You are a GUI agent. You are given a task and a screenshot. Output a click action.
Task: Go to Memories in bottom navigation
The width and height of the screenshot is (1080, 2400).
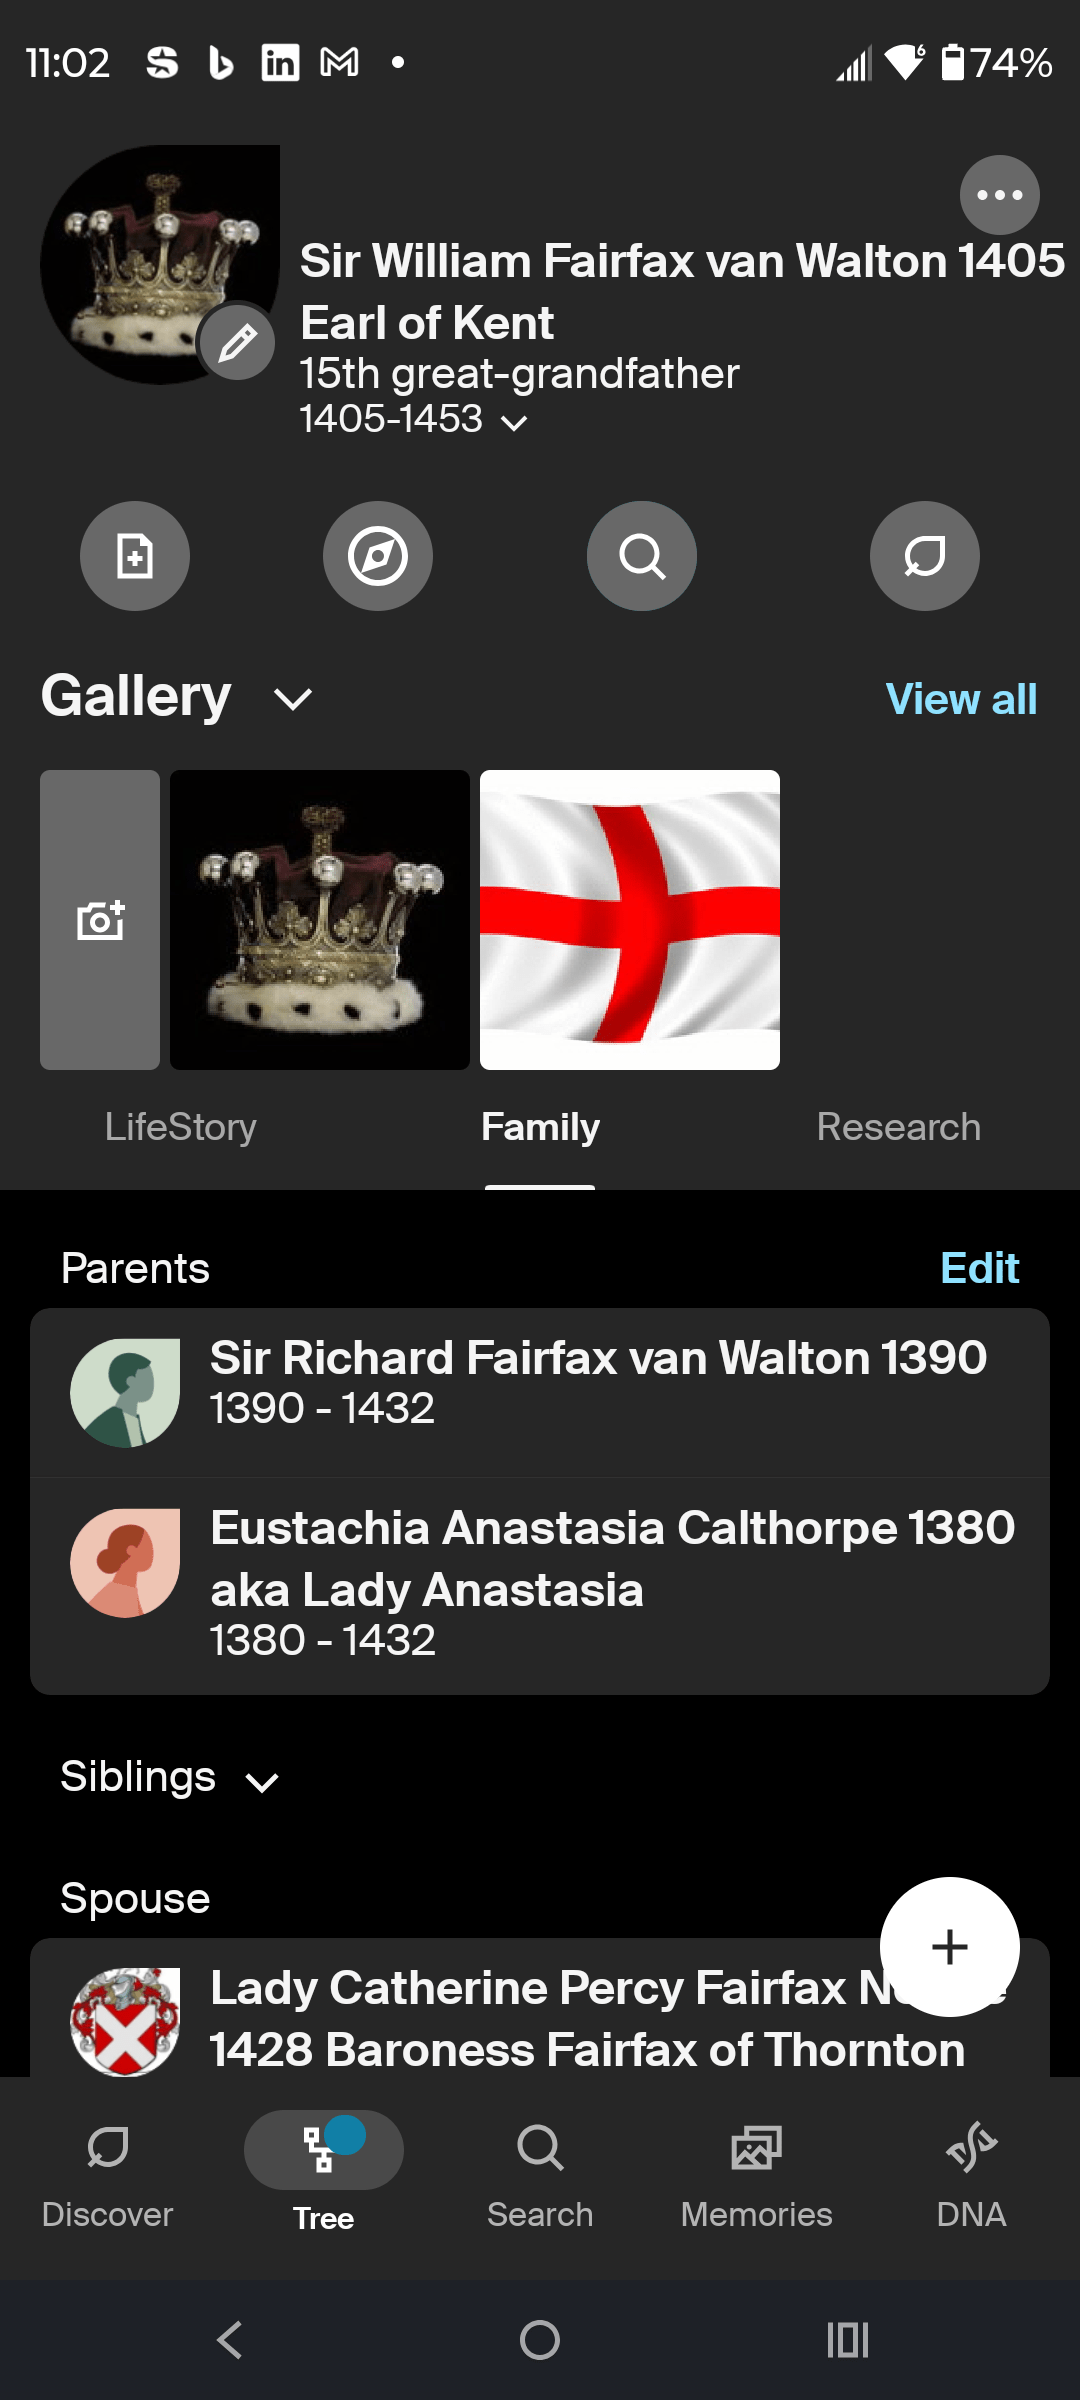tap(756, 2172)
